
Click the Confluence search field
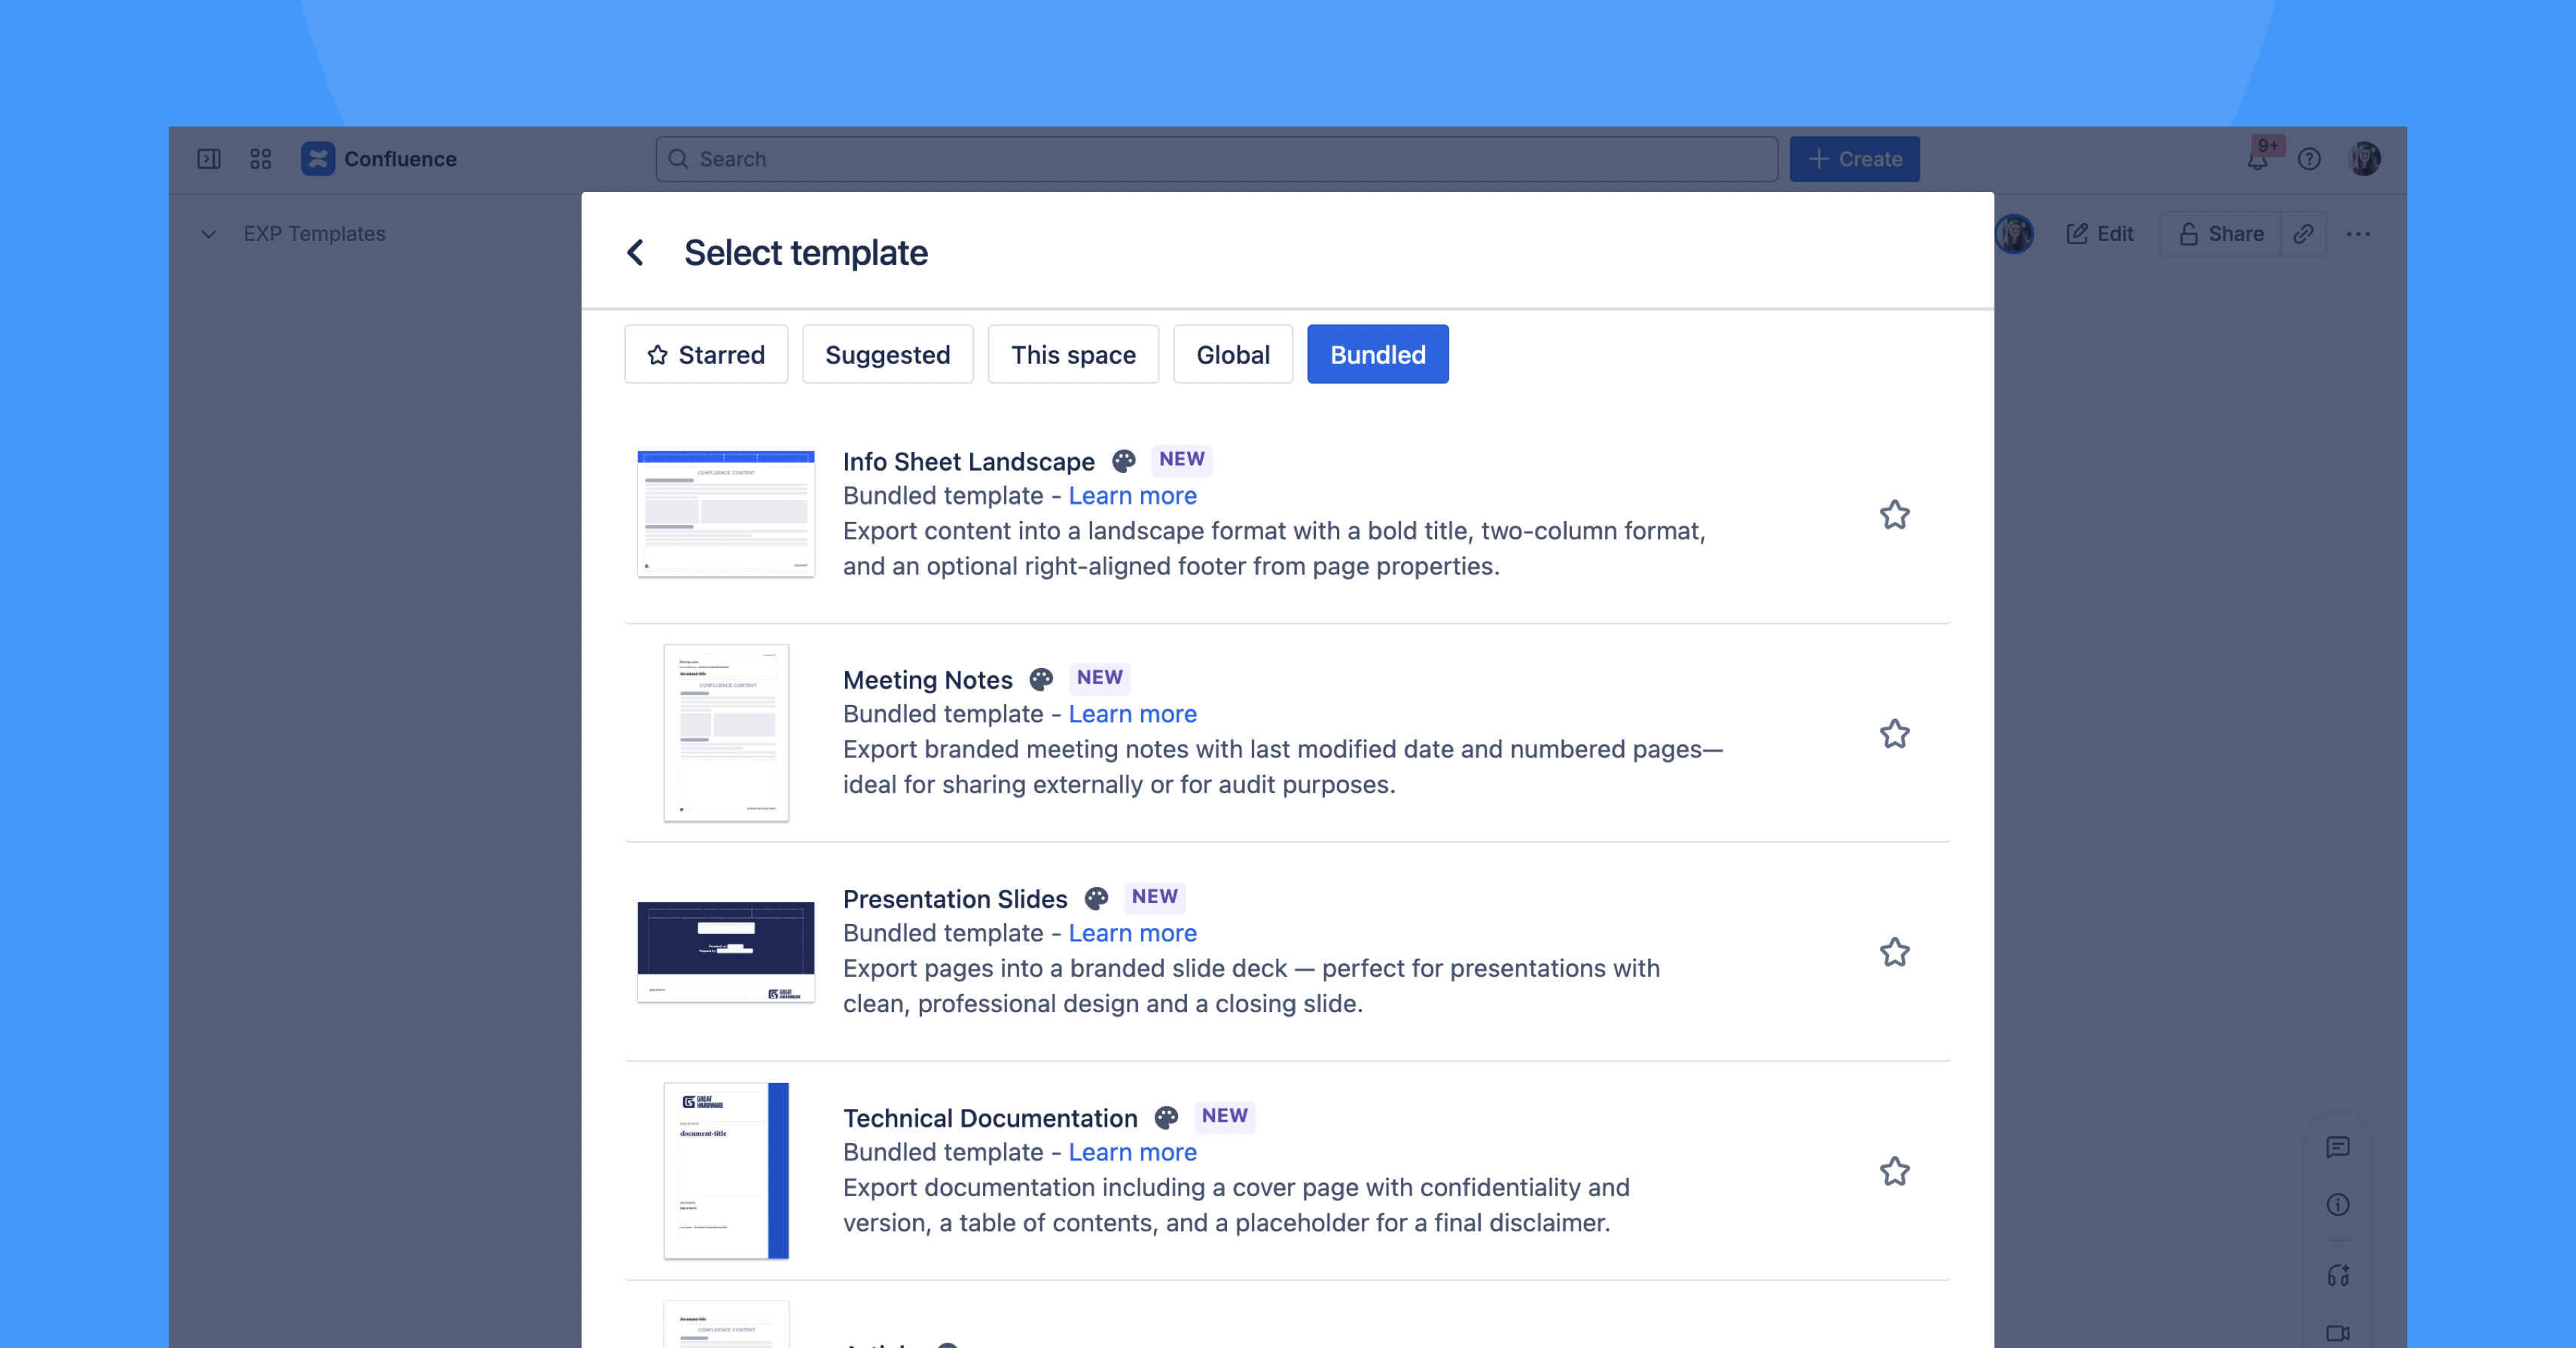pyautogui.click(x=1216, y=159)
